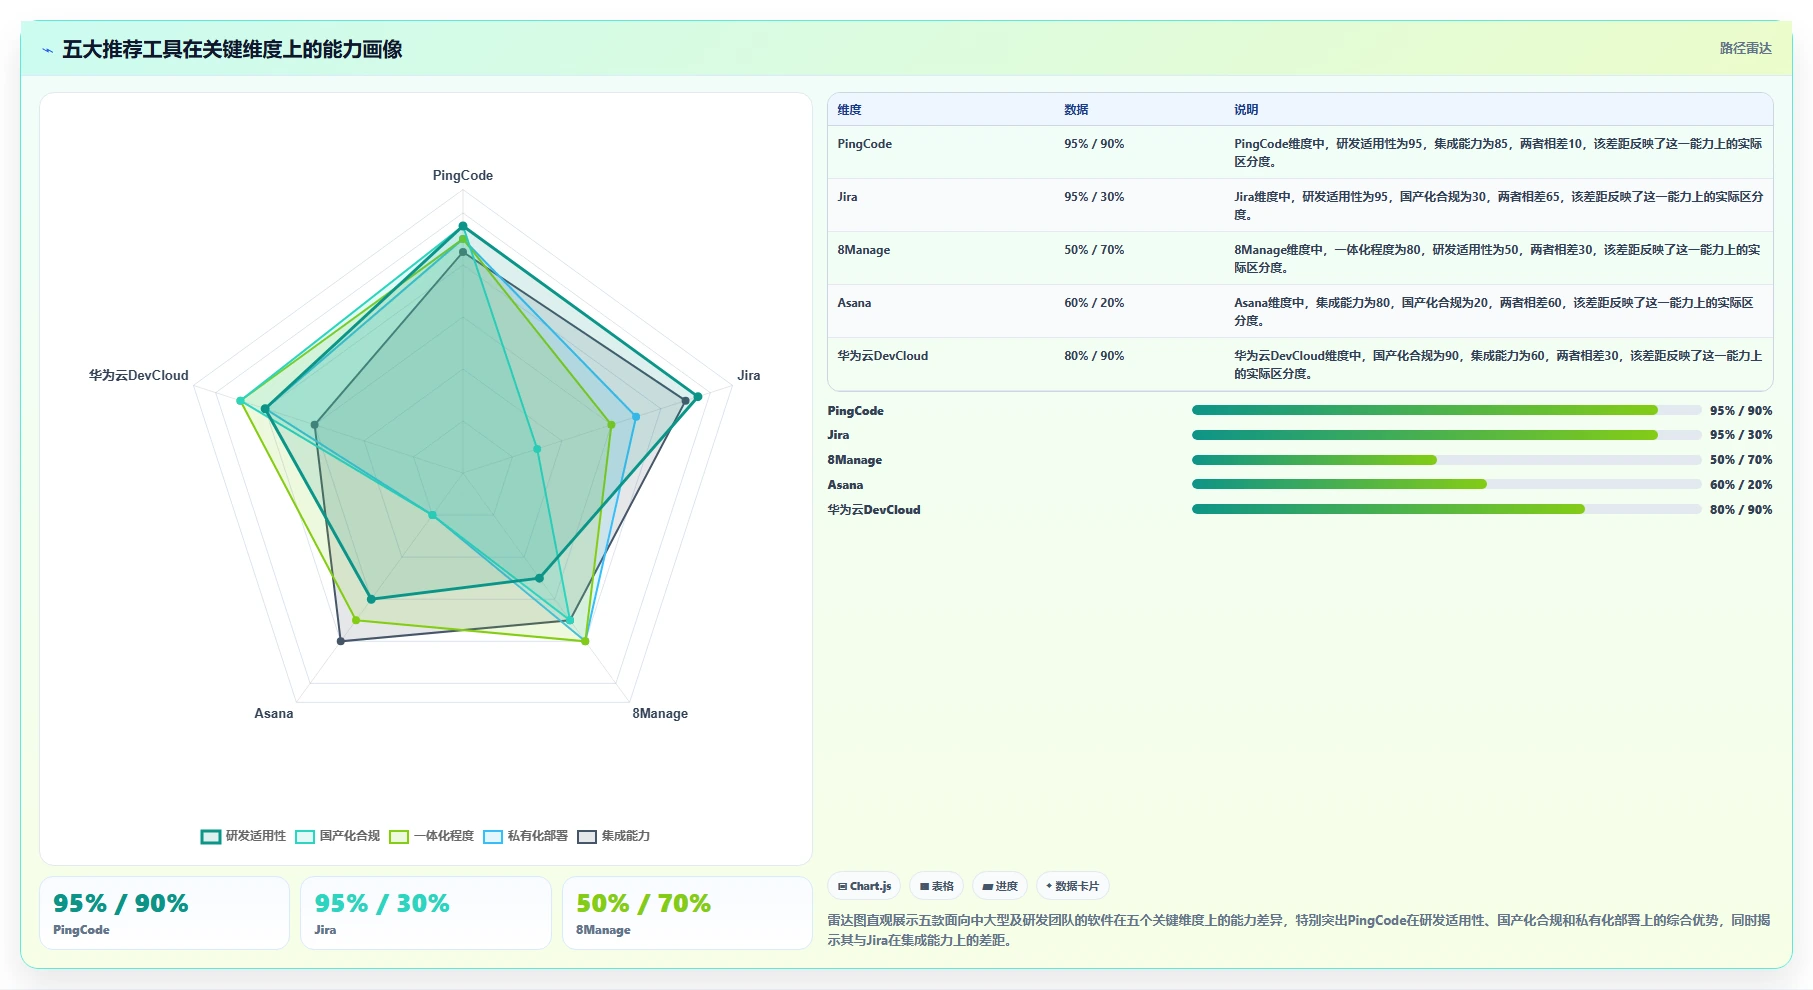Click the title 五大推荐工具在关键维度上的能力画像
Viewport: 1813px width, 990px height.
click(x=232, y=49)
